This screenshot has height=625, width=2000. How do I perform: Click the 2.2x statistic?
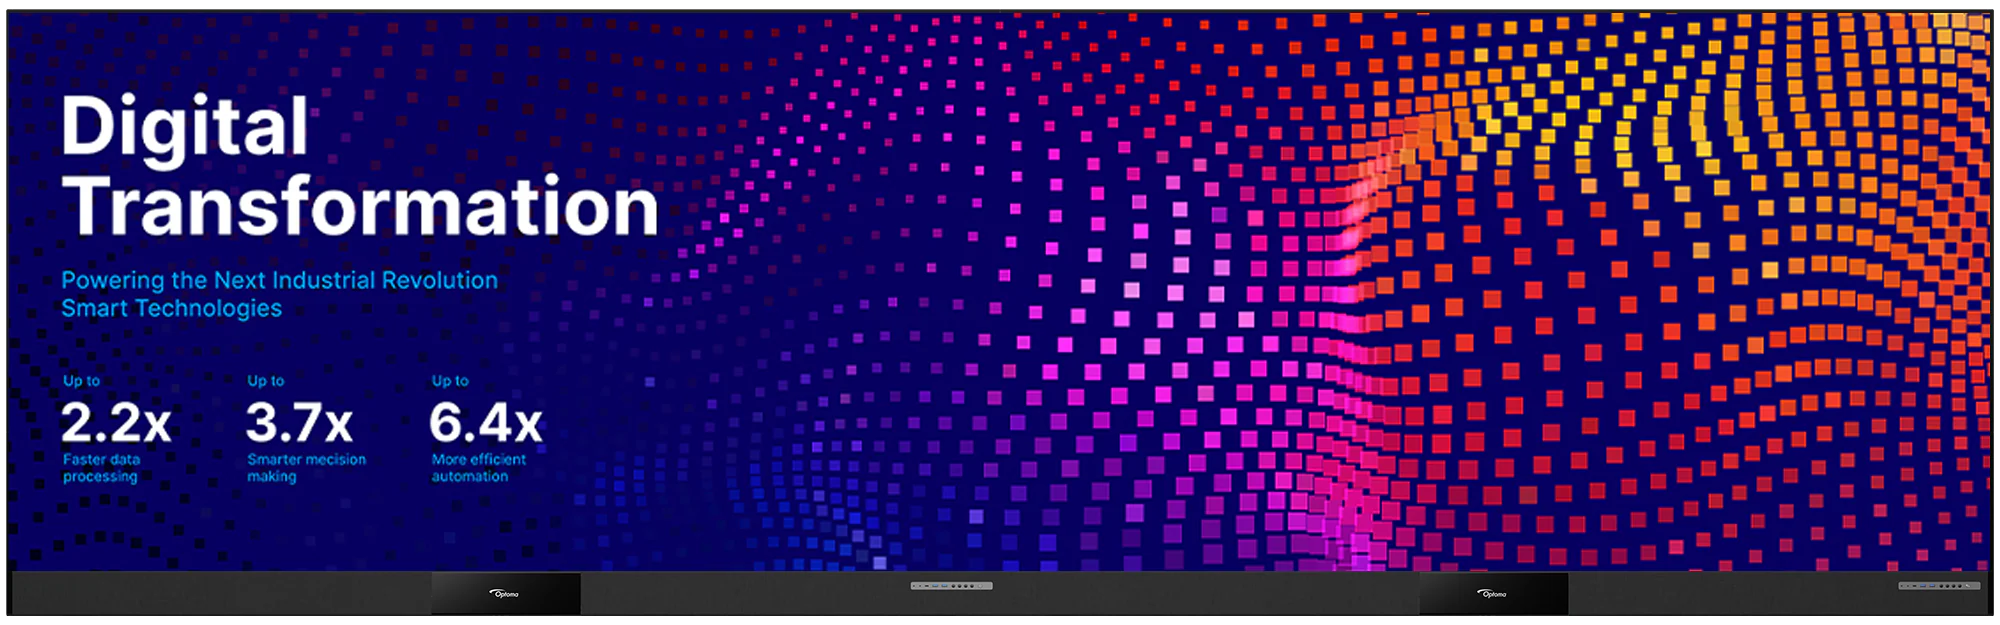(x=116, y=423)
